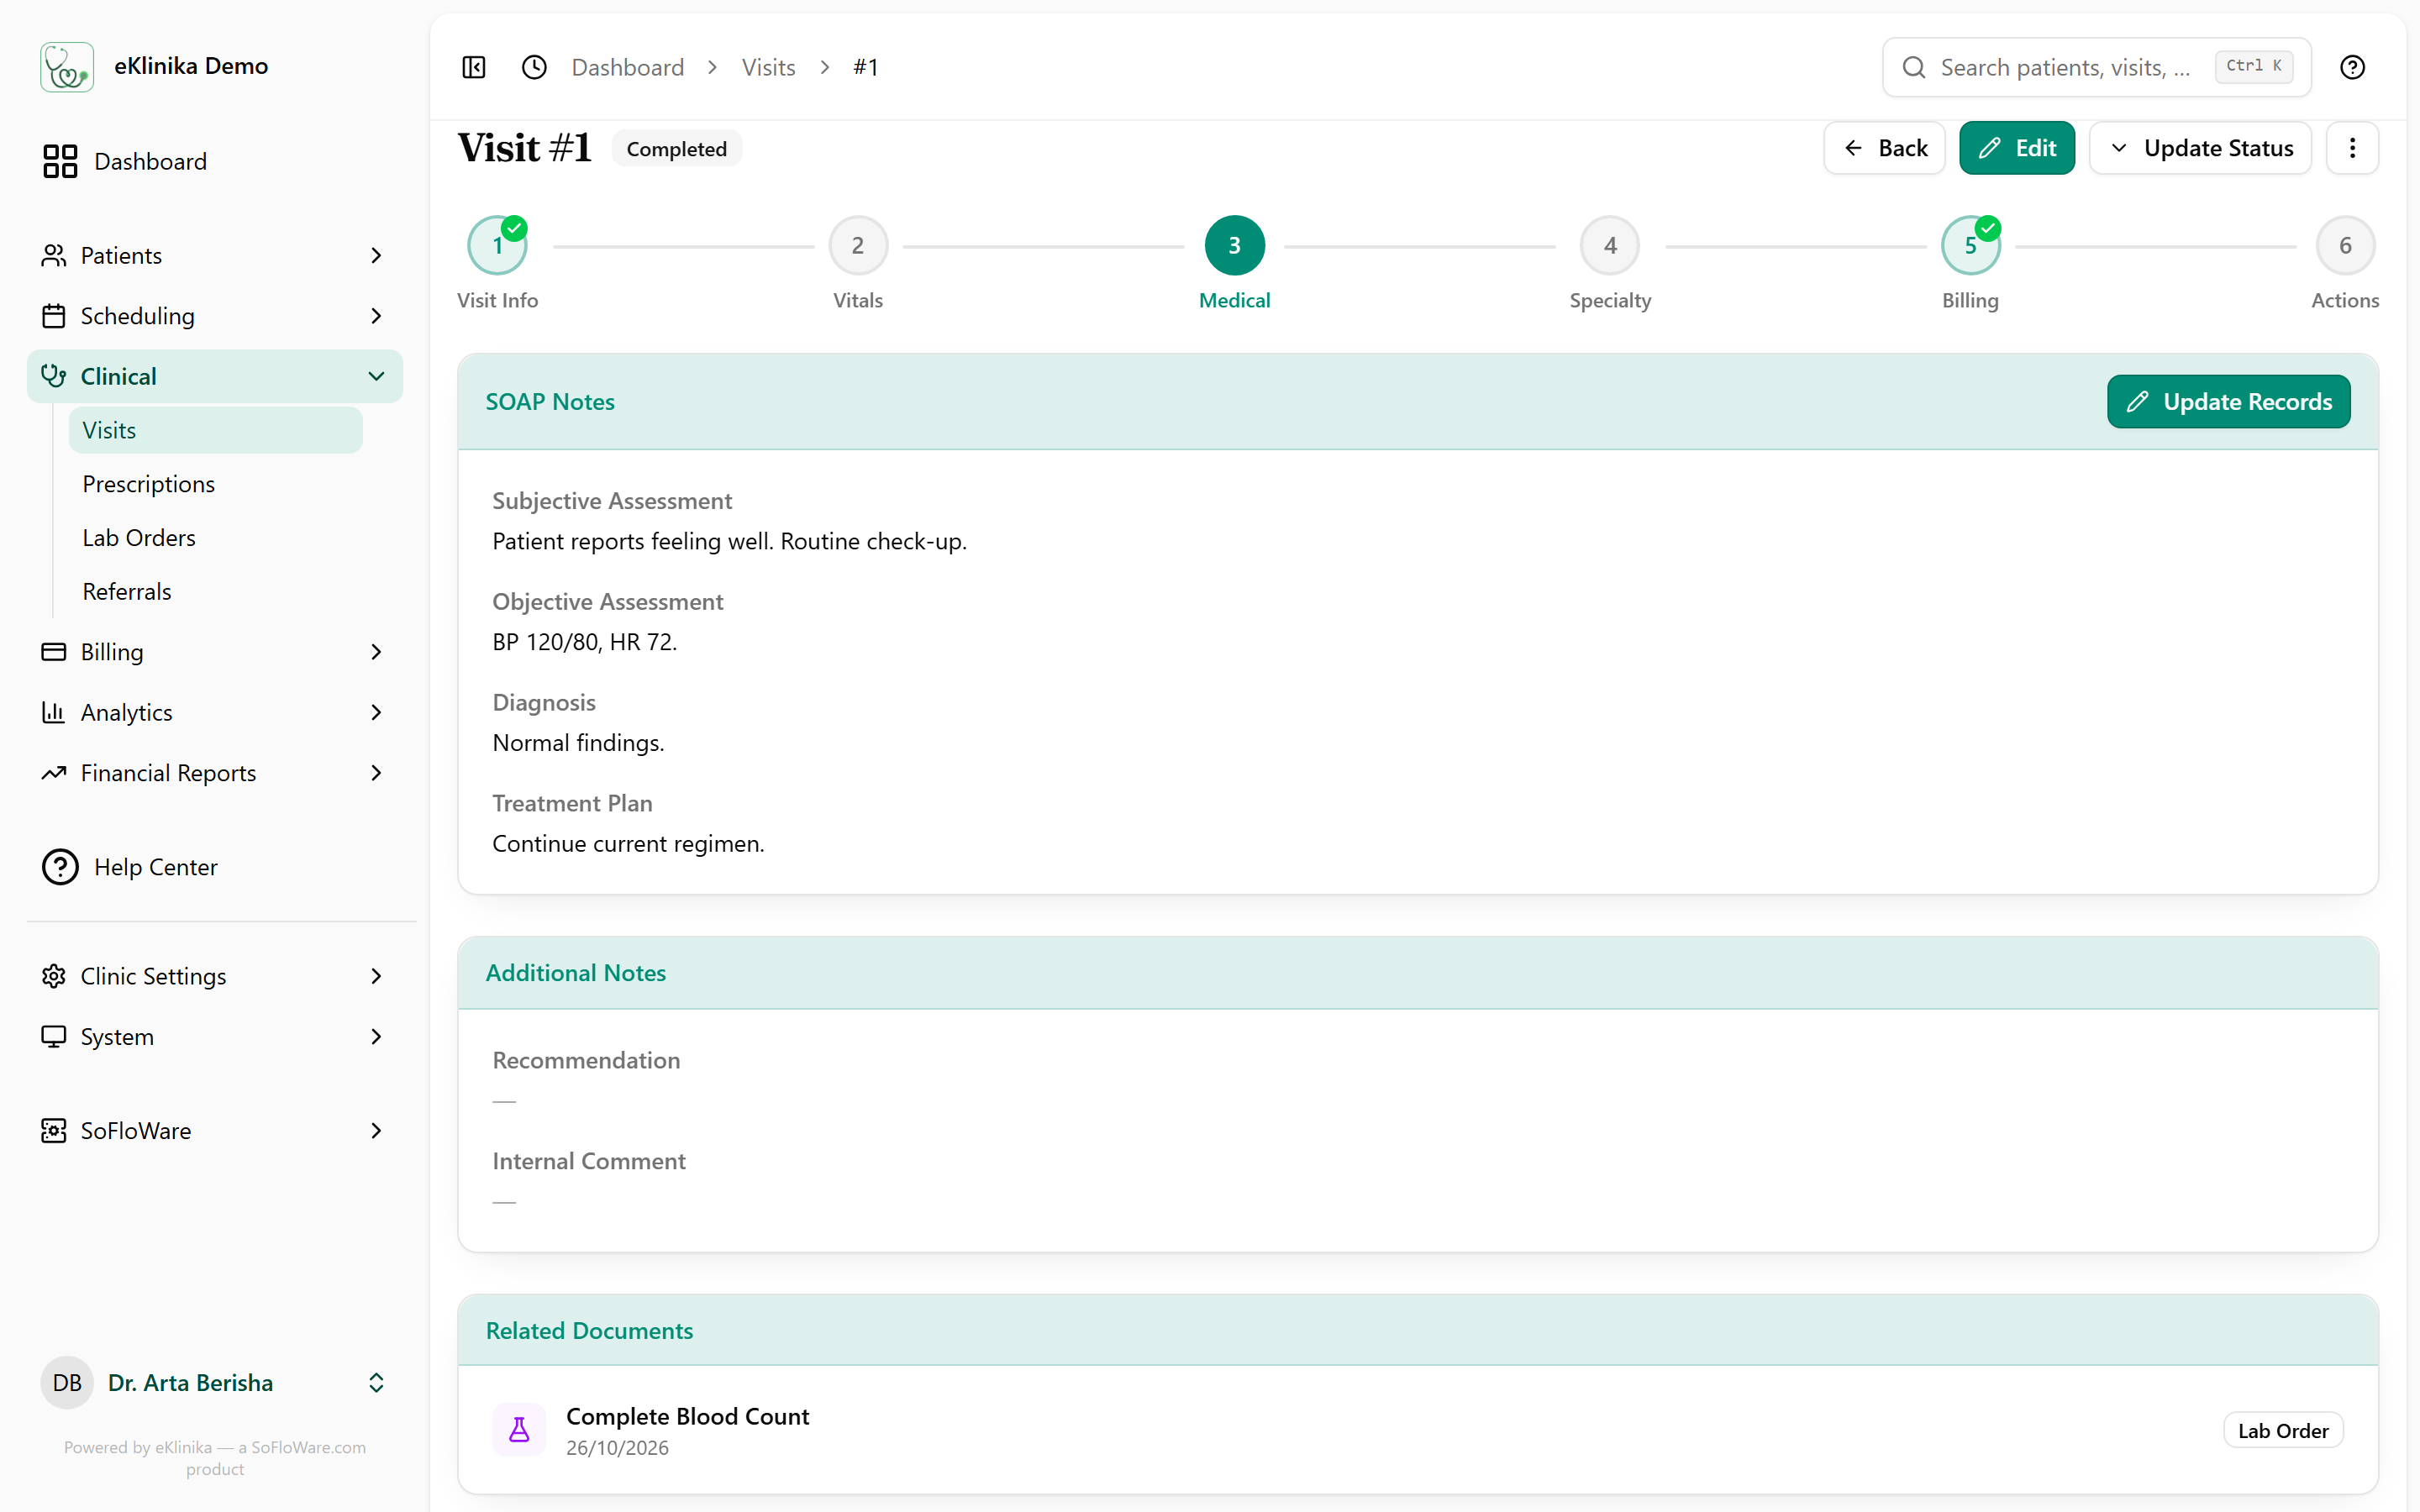Click the Billing card icon in sidebar
The width and height of the screenshot is (2420, 1512).
pyautogui.click(x=54, y=652)
